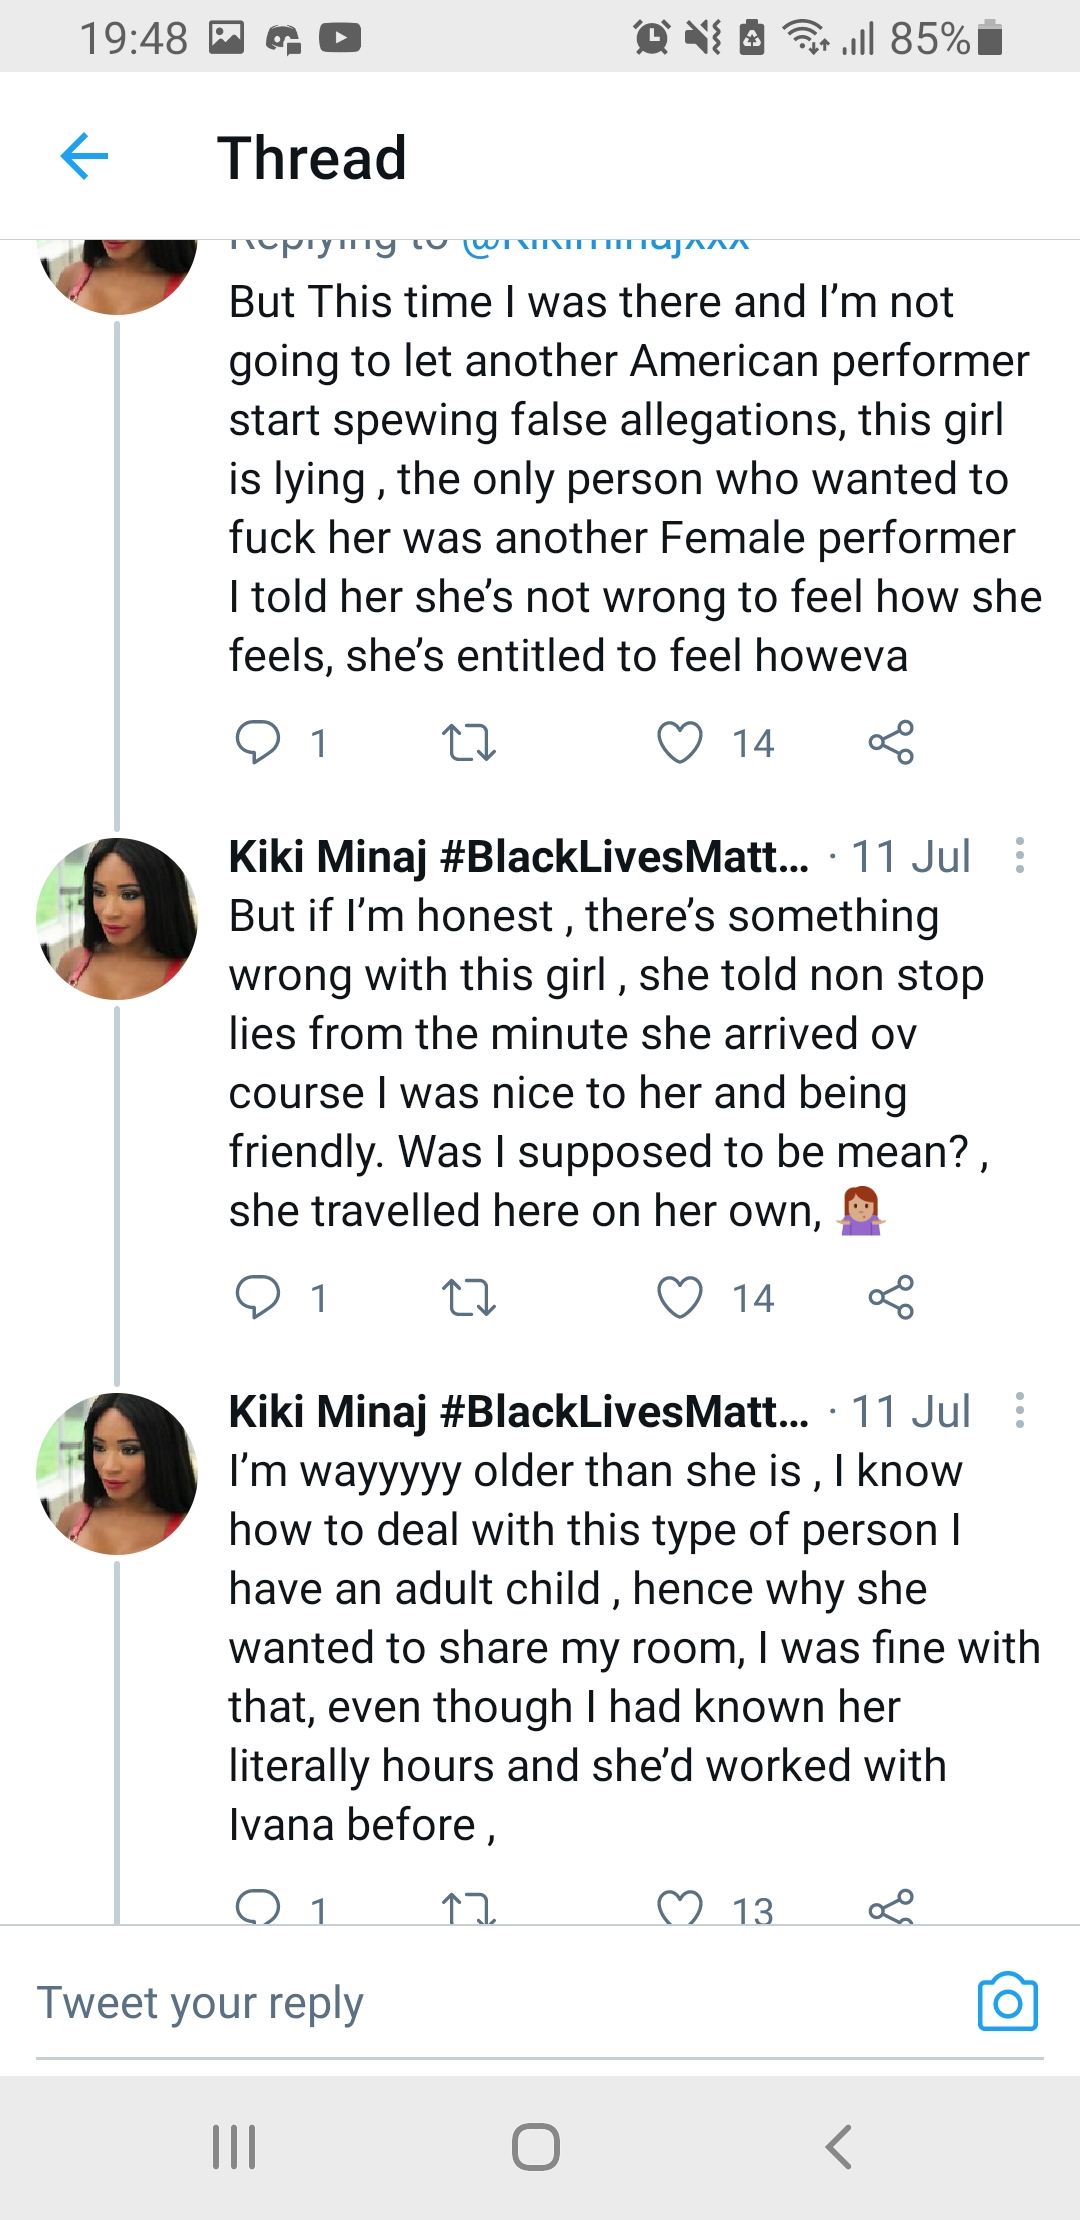Share the 'wayyyyy older' tweet
1080x2220 pixels.
[x=891, y=1908]
